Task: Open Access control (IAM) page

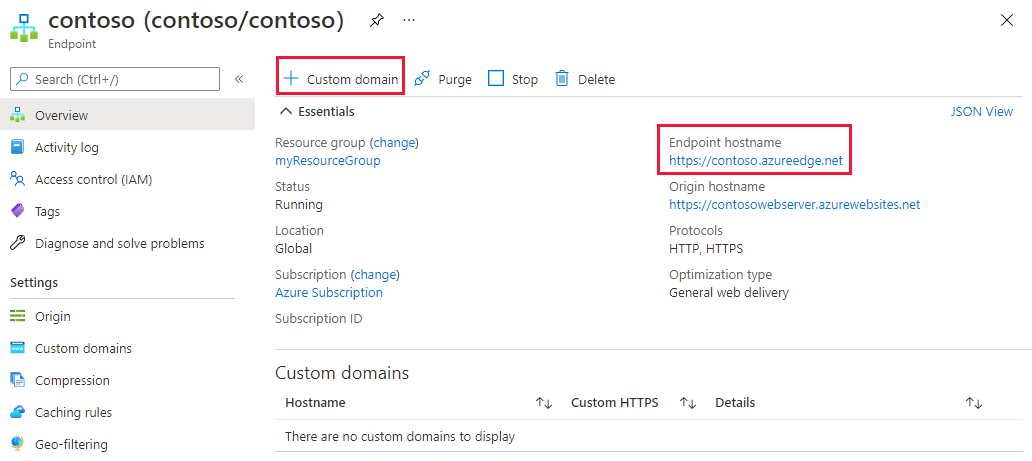Action: tap(93, 180)
